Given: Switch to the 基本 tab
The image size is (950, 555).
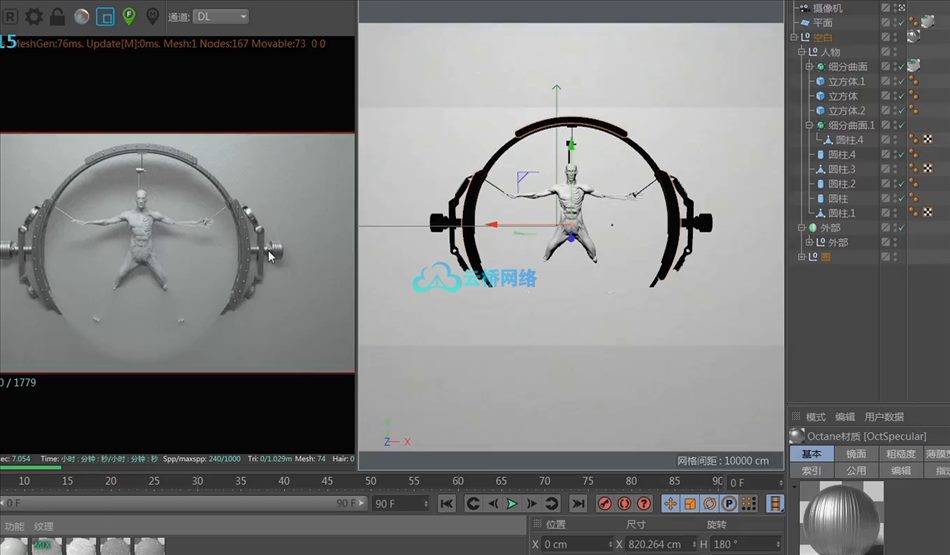Looking at the screenshot, I should tap(812, 453).
